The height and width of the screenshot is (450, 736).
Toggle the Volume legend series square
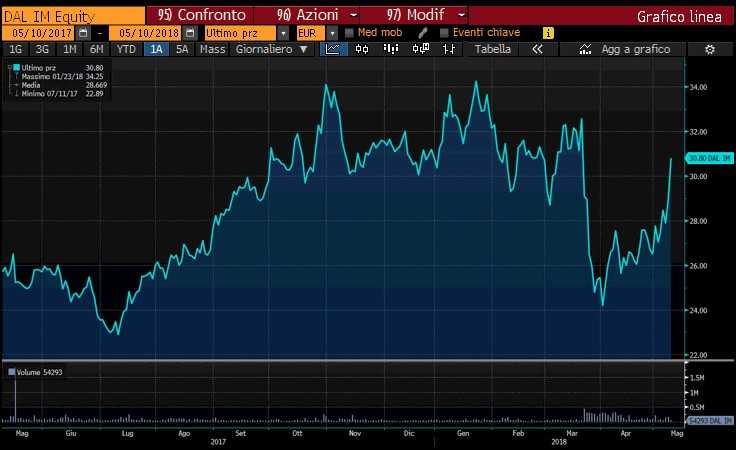(x=12, y=372)
